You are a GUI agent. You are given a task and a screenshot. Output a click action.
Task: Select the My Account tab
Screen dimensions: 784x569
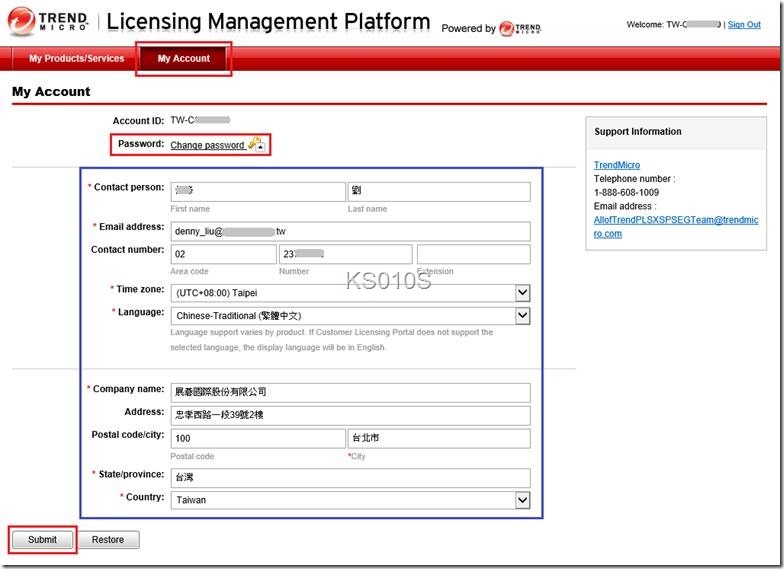pos(184,58)
